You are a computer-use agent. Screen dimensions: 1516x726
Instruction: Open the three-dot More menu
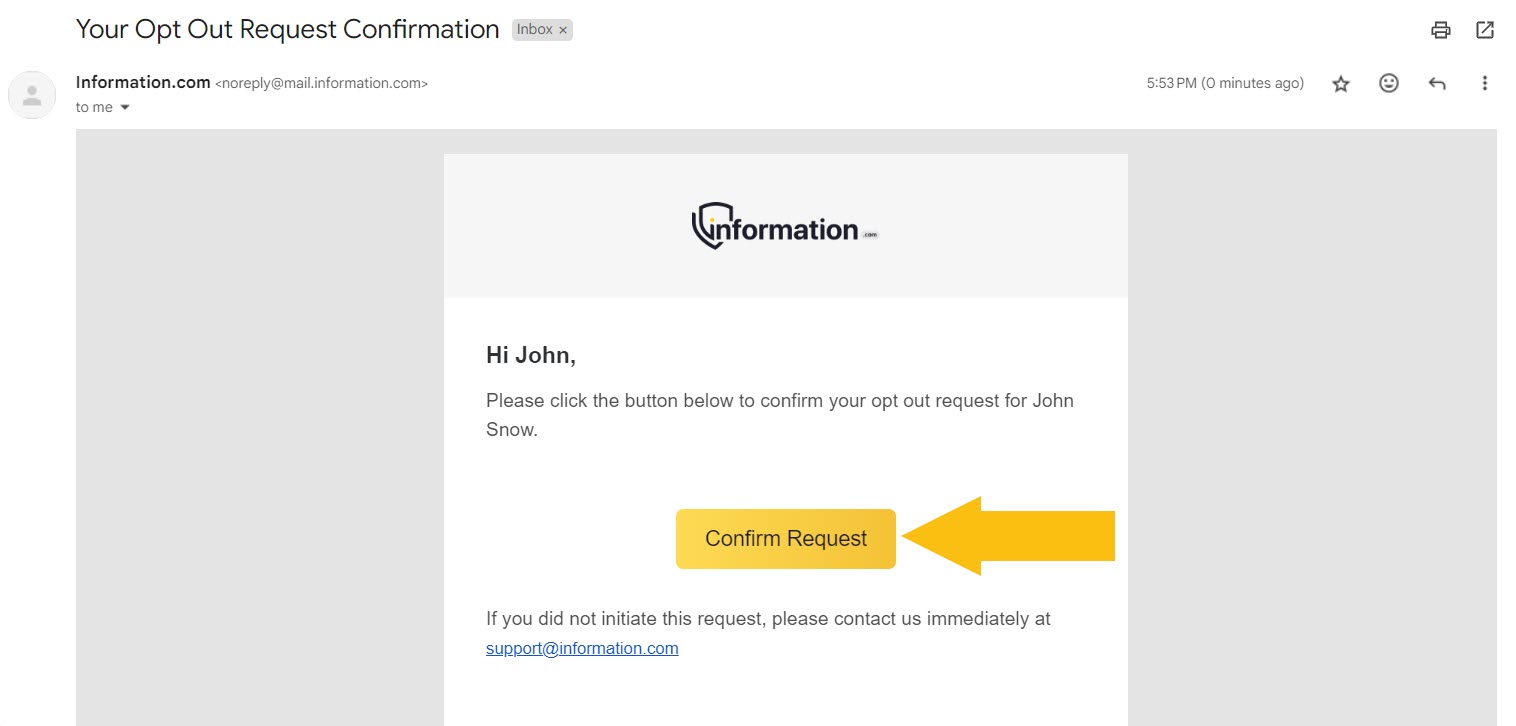tap(1485, 84)
